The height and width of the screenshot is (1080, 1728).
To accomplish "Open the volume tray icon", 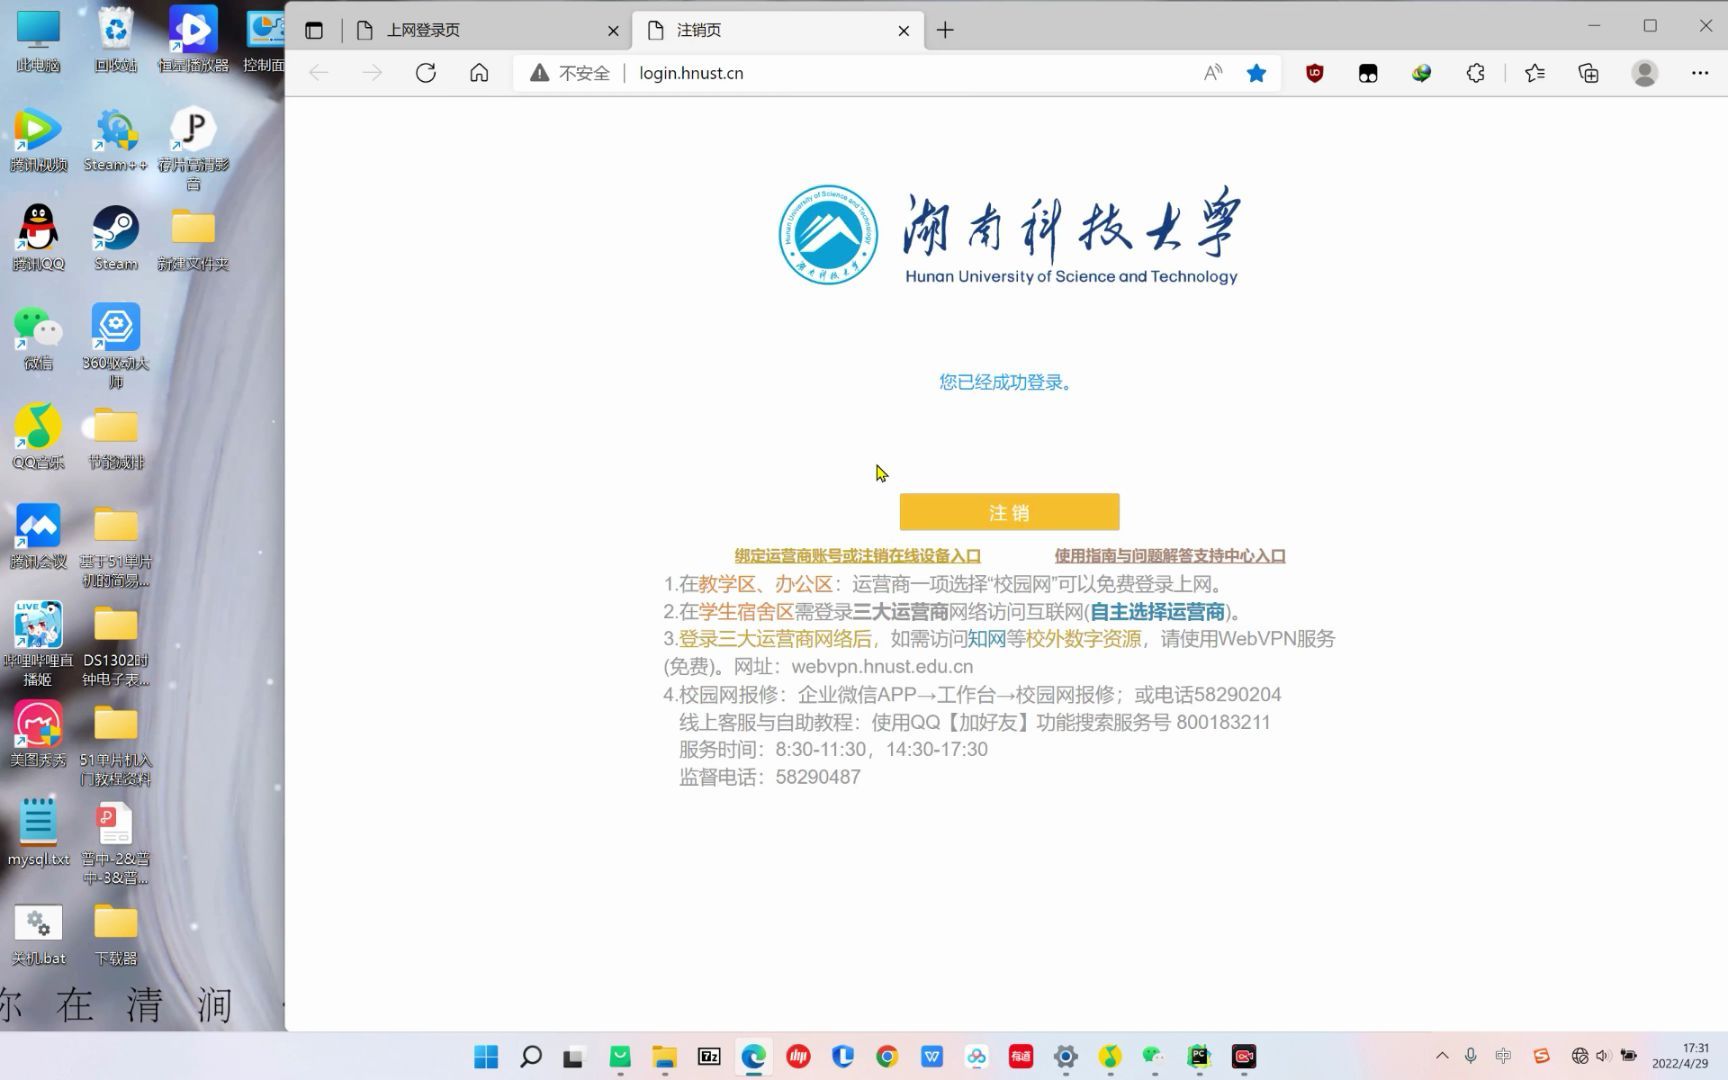I will click(x=1603, y=1056).
